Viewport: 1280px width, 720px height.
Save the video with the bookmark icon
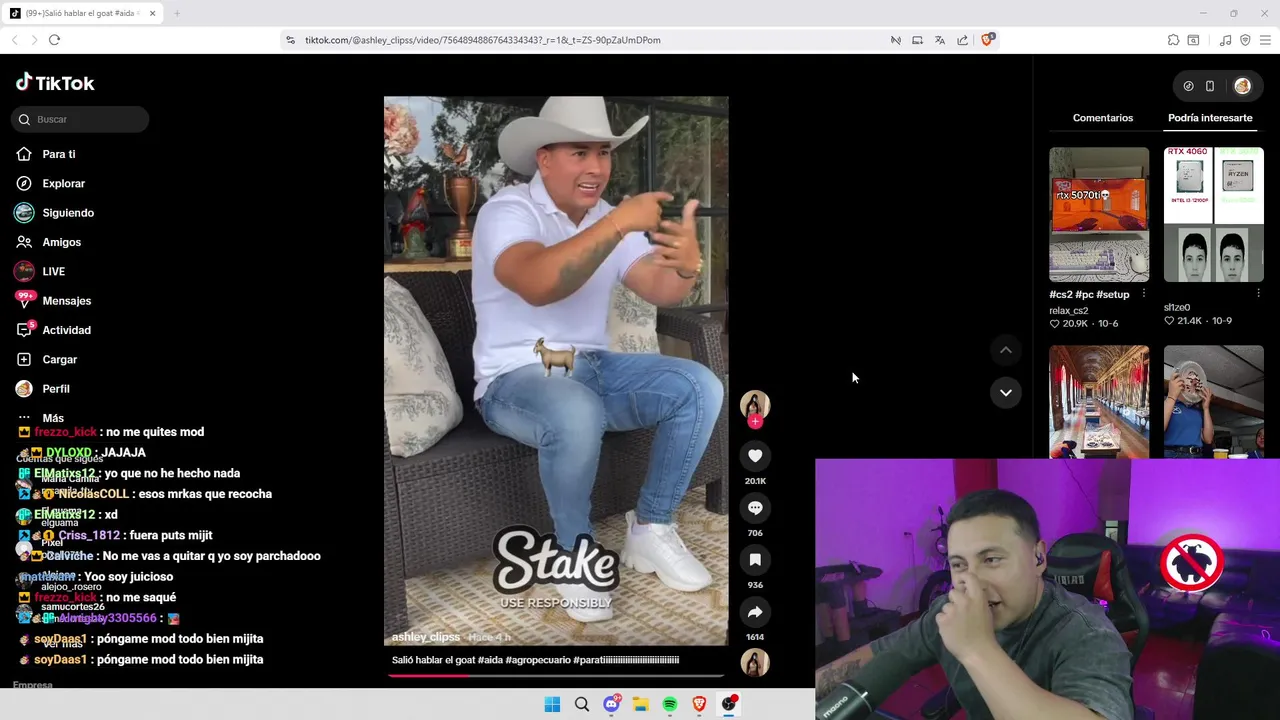click(755, 560)
